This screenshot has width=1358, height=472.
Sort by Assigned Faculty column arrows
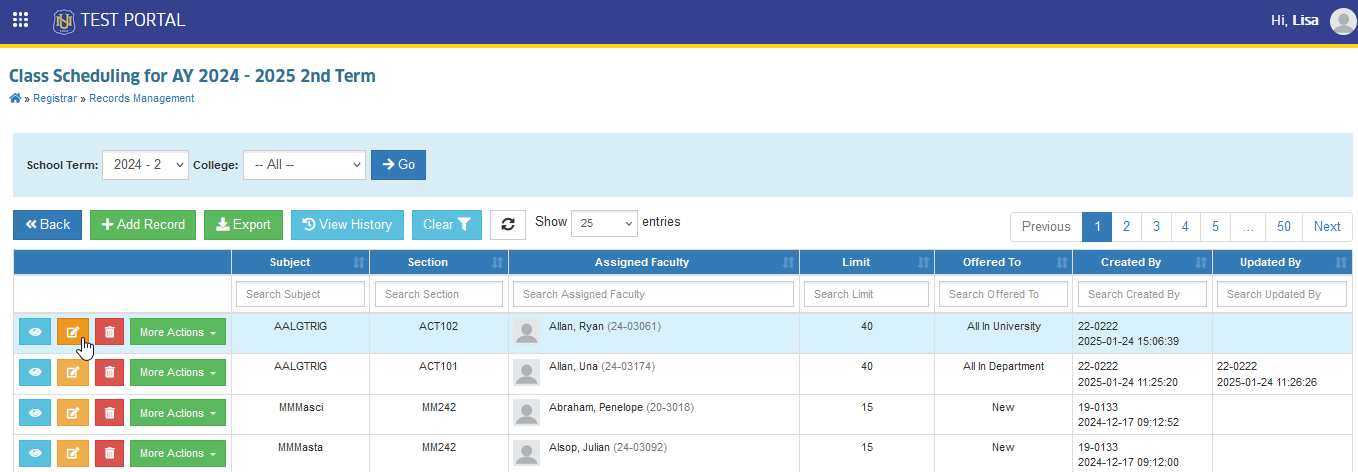point(789,263)
